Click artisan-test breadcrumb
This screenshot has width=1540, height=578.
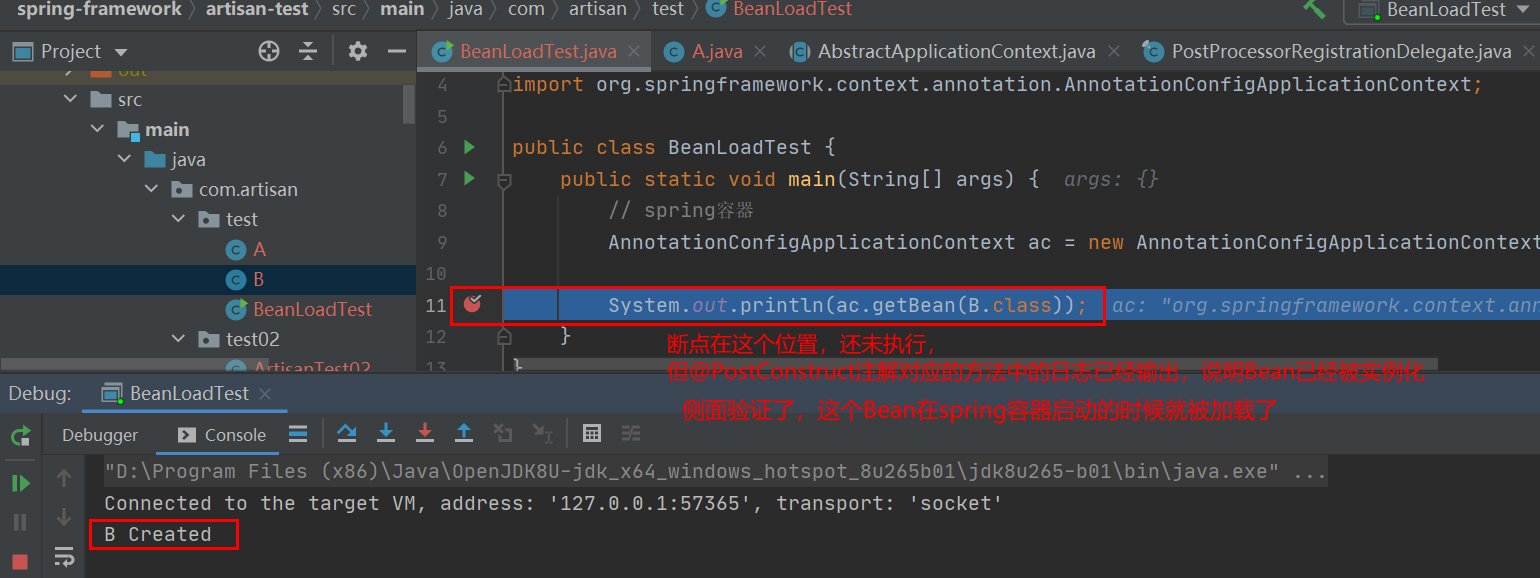pyautogui.click(x=257, y=9)
